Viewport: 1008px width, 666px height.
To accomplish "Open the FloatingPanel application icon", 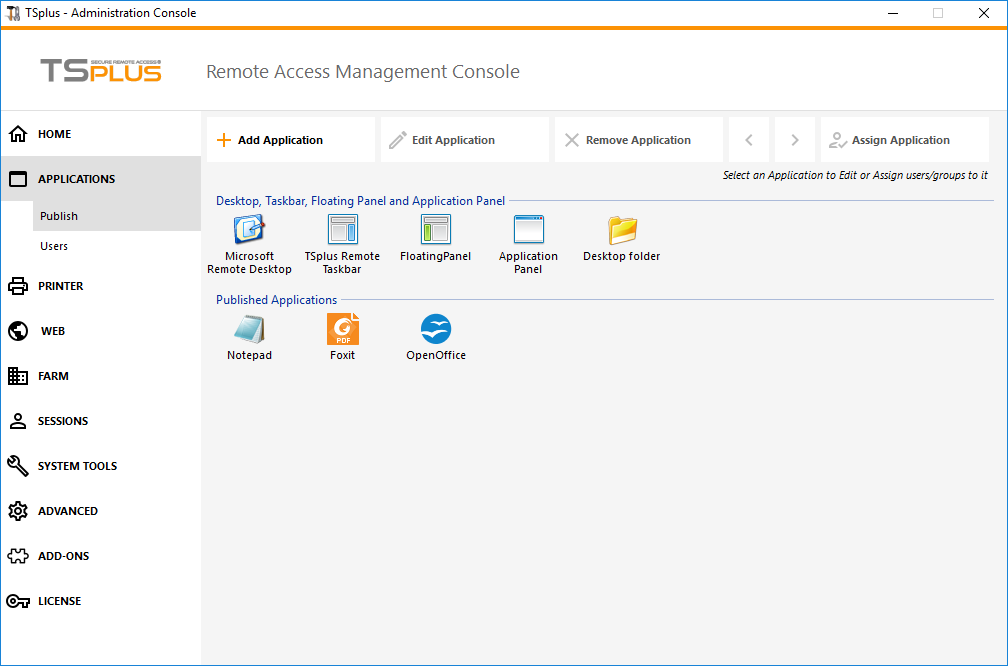I will pos(435,232).
